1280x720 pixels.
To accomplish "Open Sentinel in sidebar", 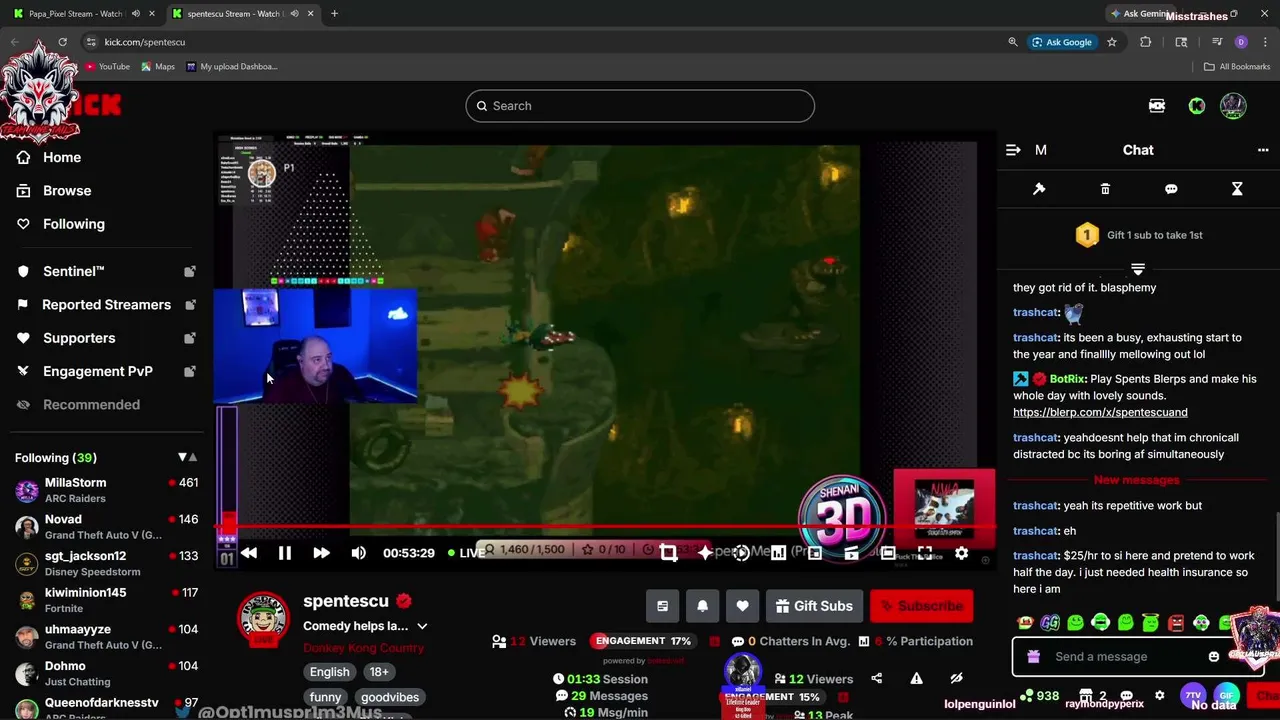I will point(105,271).
